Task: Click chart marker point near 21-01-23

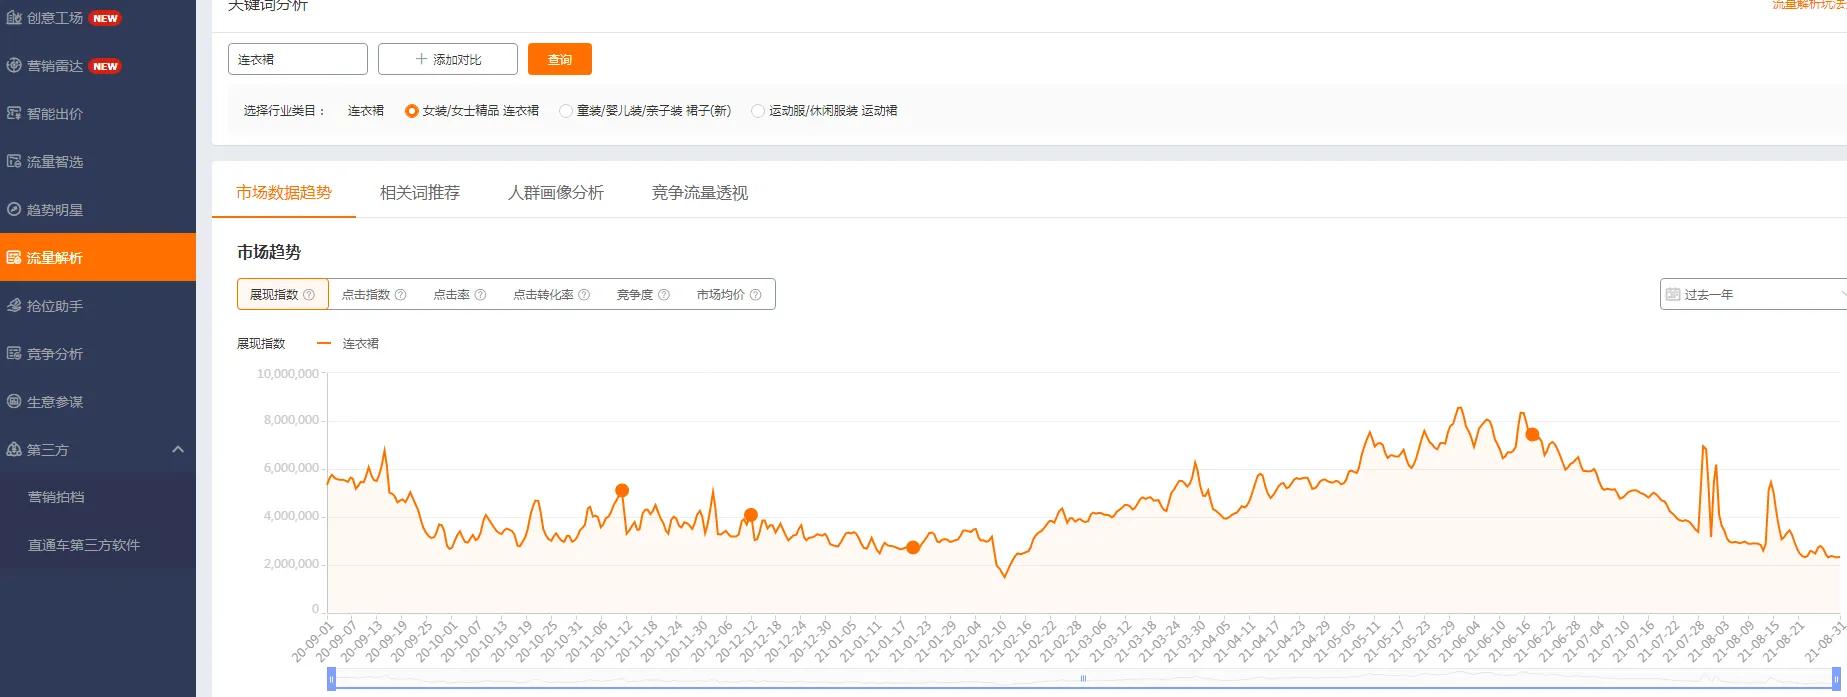Action: click(x=913, y=547)
